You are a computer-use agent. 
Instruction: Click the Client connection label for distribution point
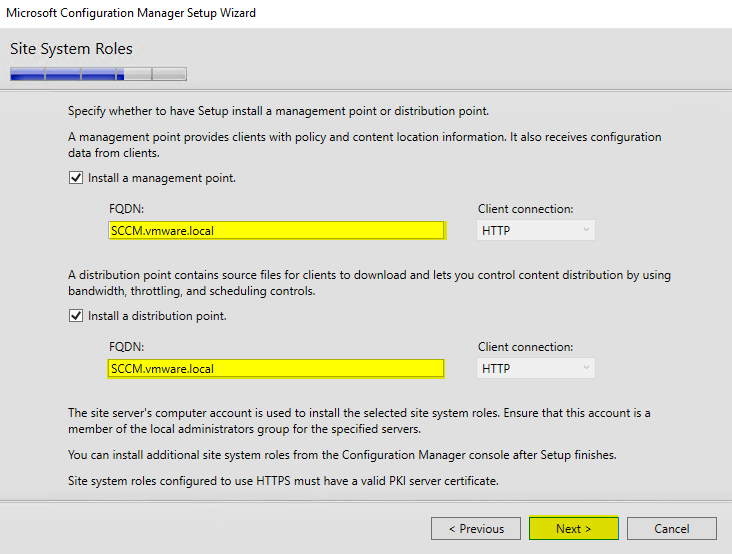click(x=525, y=347)
